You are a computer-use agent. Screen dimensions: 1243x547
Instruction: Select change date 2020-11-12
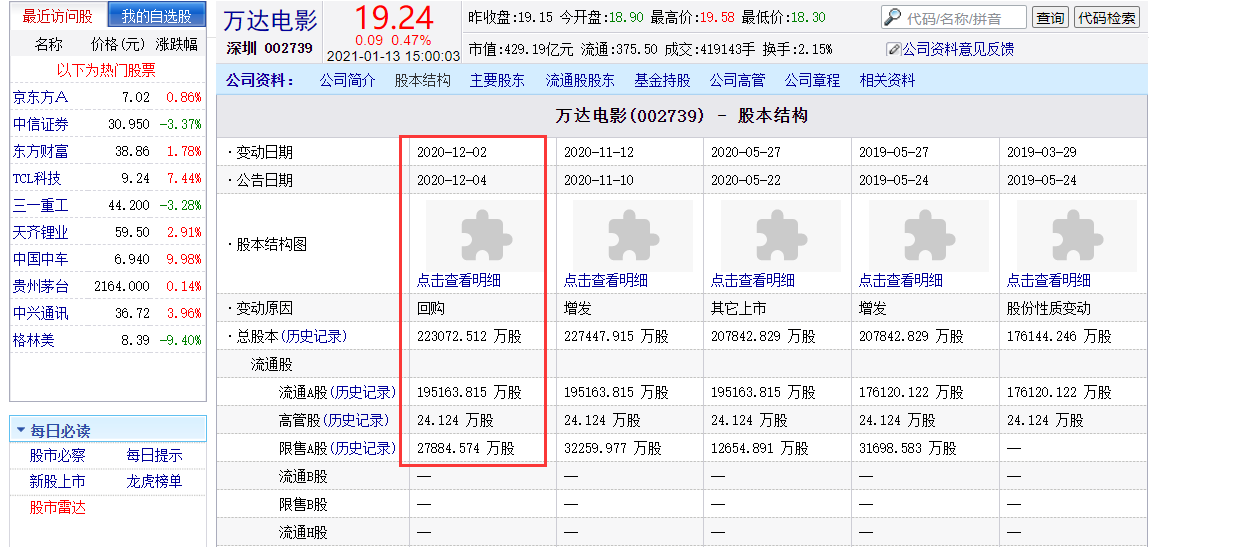(599, 152)
